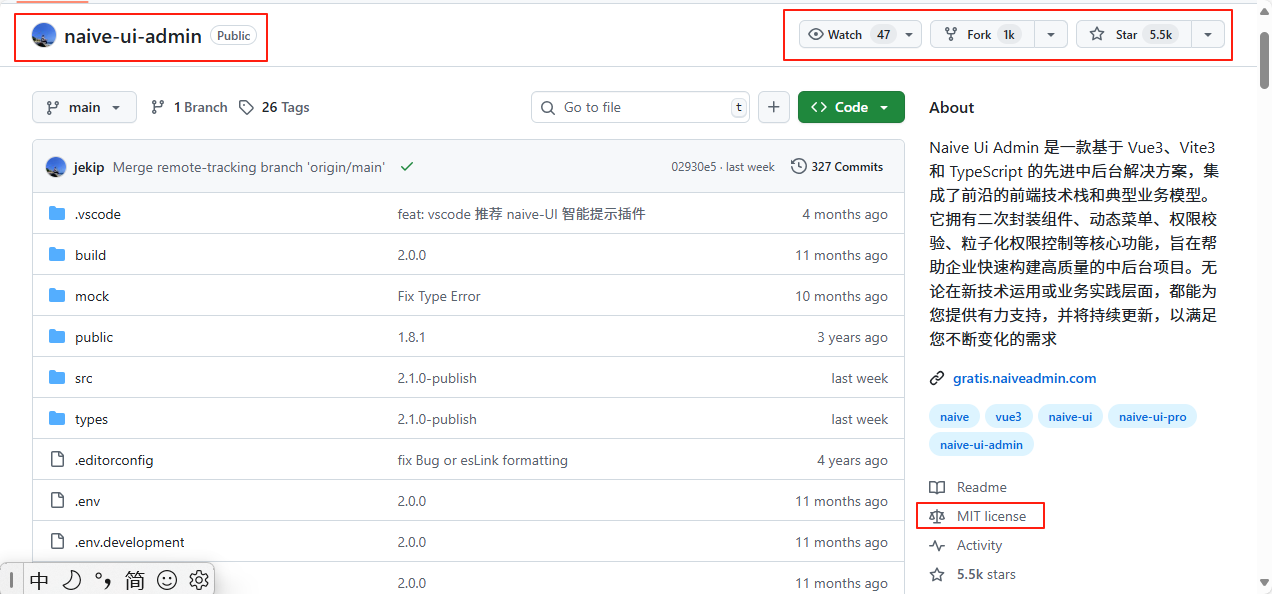1272x594 pixels.
Task: Click the naive-ui-admin repository avatar
Action: 44,35
